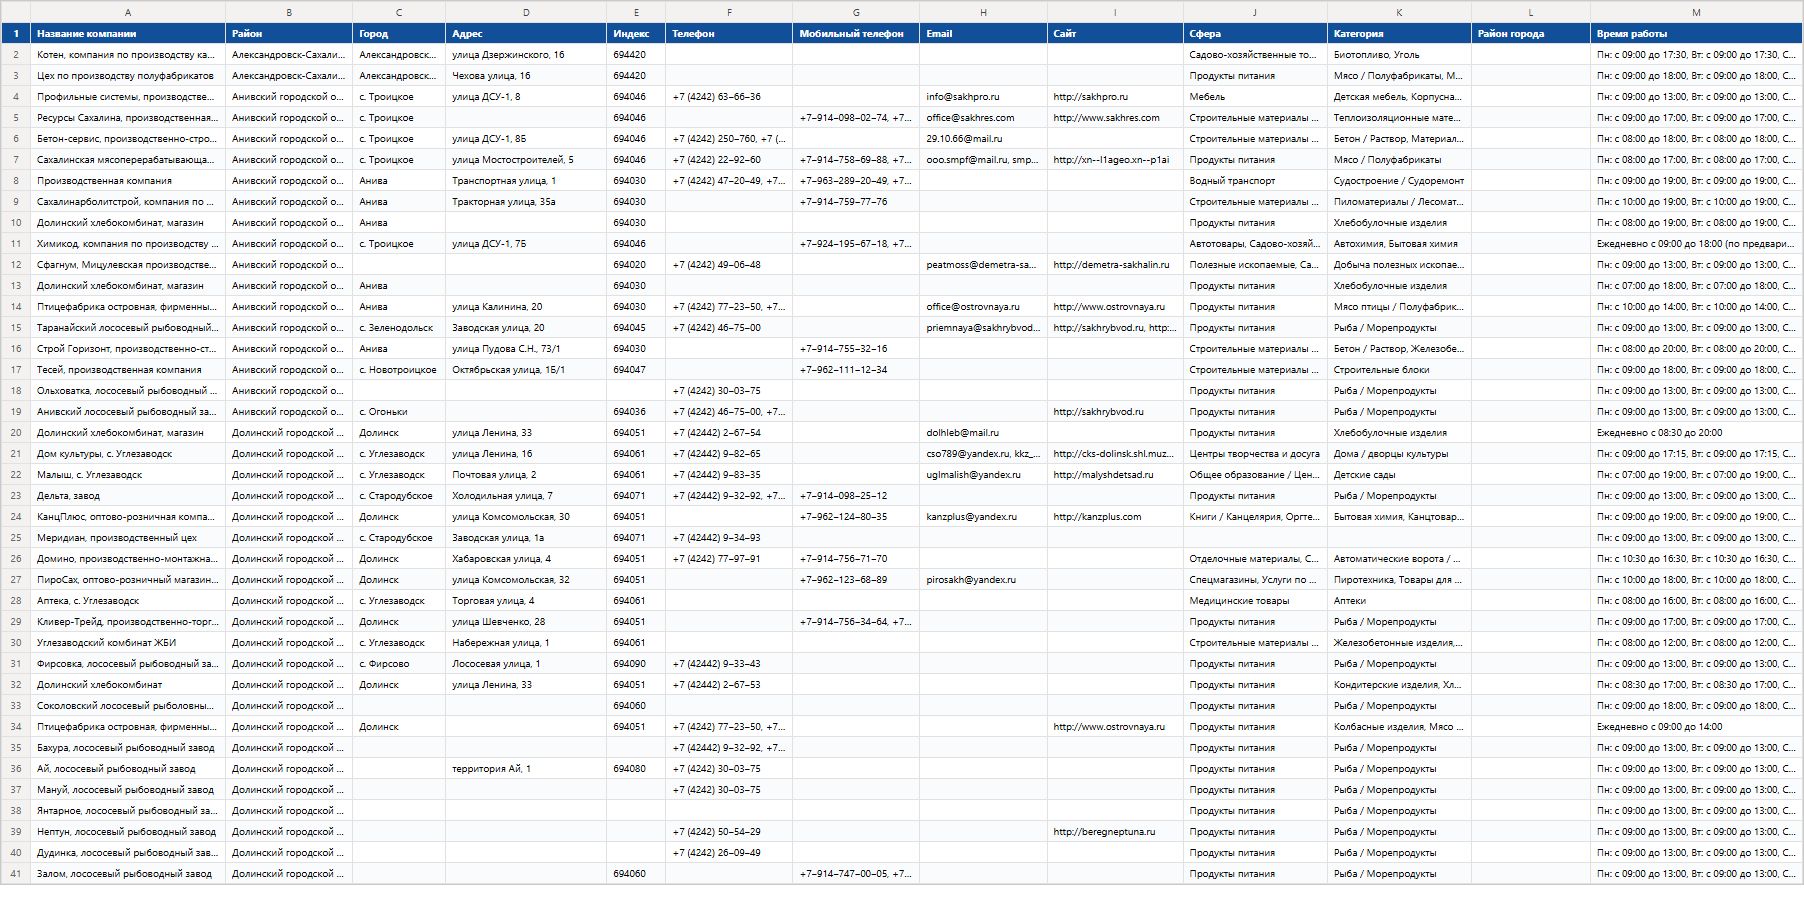Select the cell 'территория Ай, 1'
Viewport: 1804px width, 902px height.
point(526,769)
